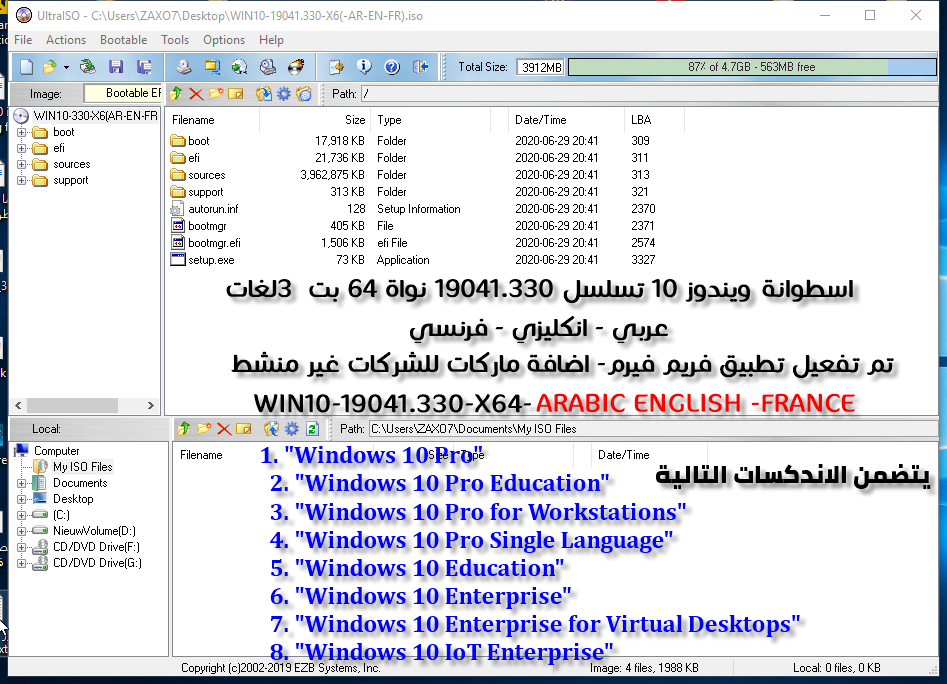Sort image files by Size column header
This screenshot has height=684, width=947.
pos(316,120)
